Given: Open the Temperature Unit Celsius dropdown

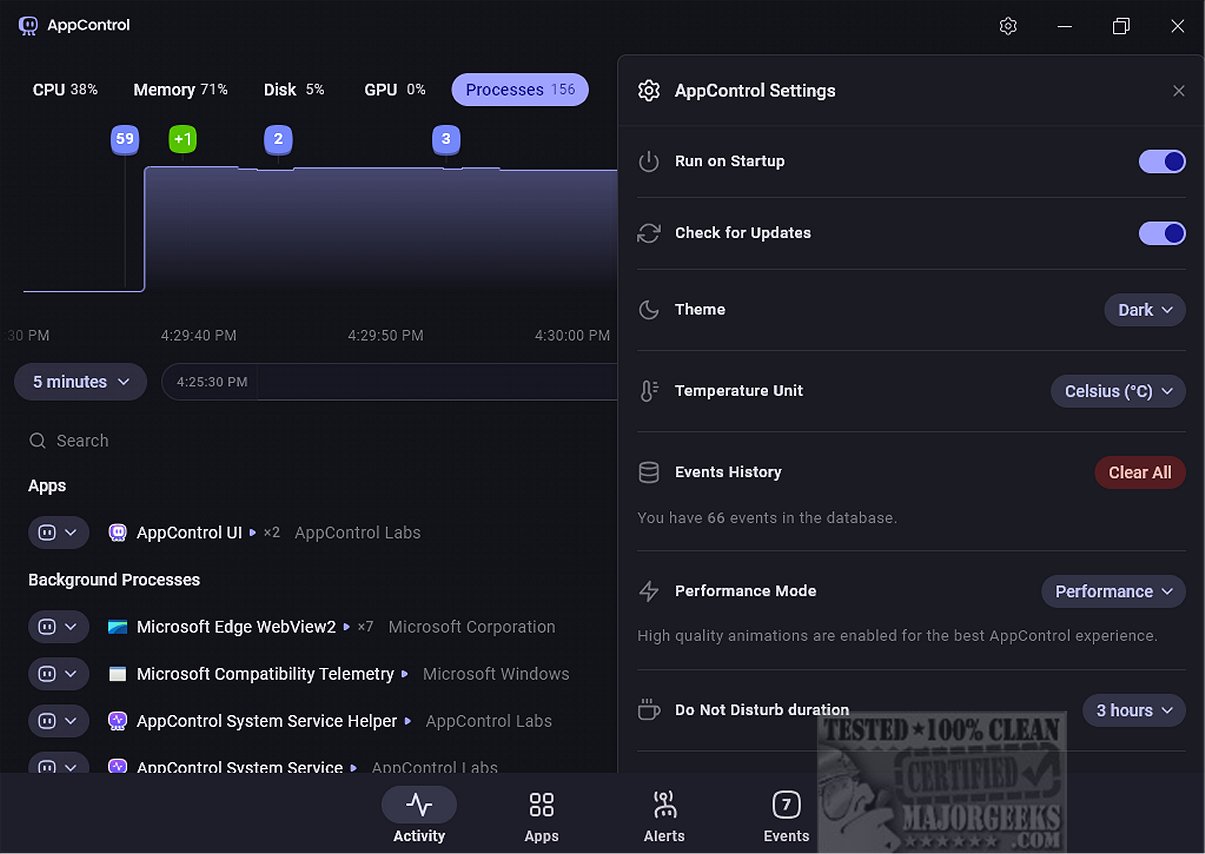Looking at the screenshot, I should pos(1118,391).
